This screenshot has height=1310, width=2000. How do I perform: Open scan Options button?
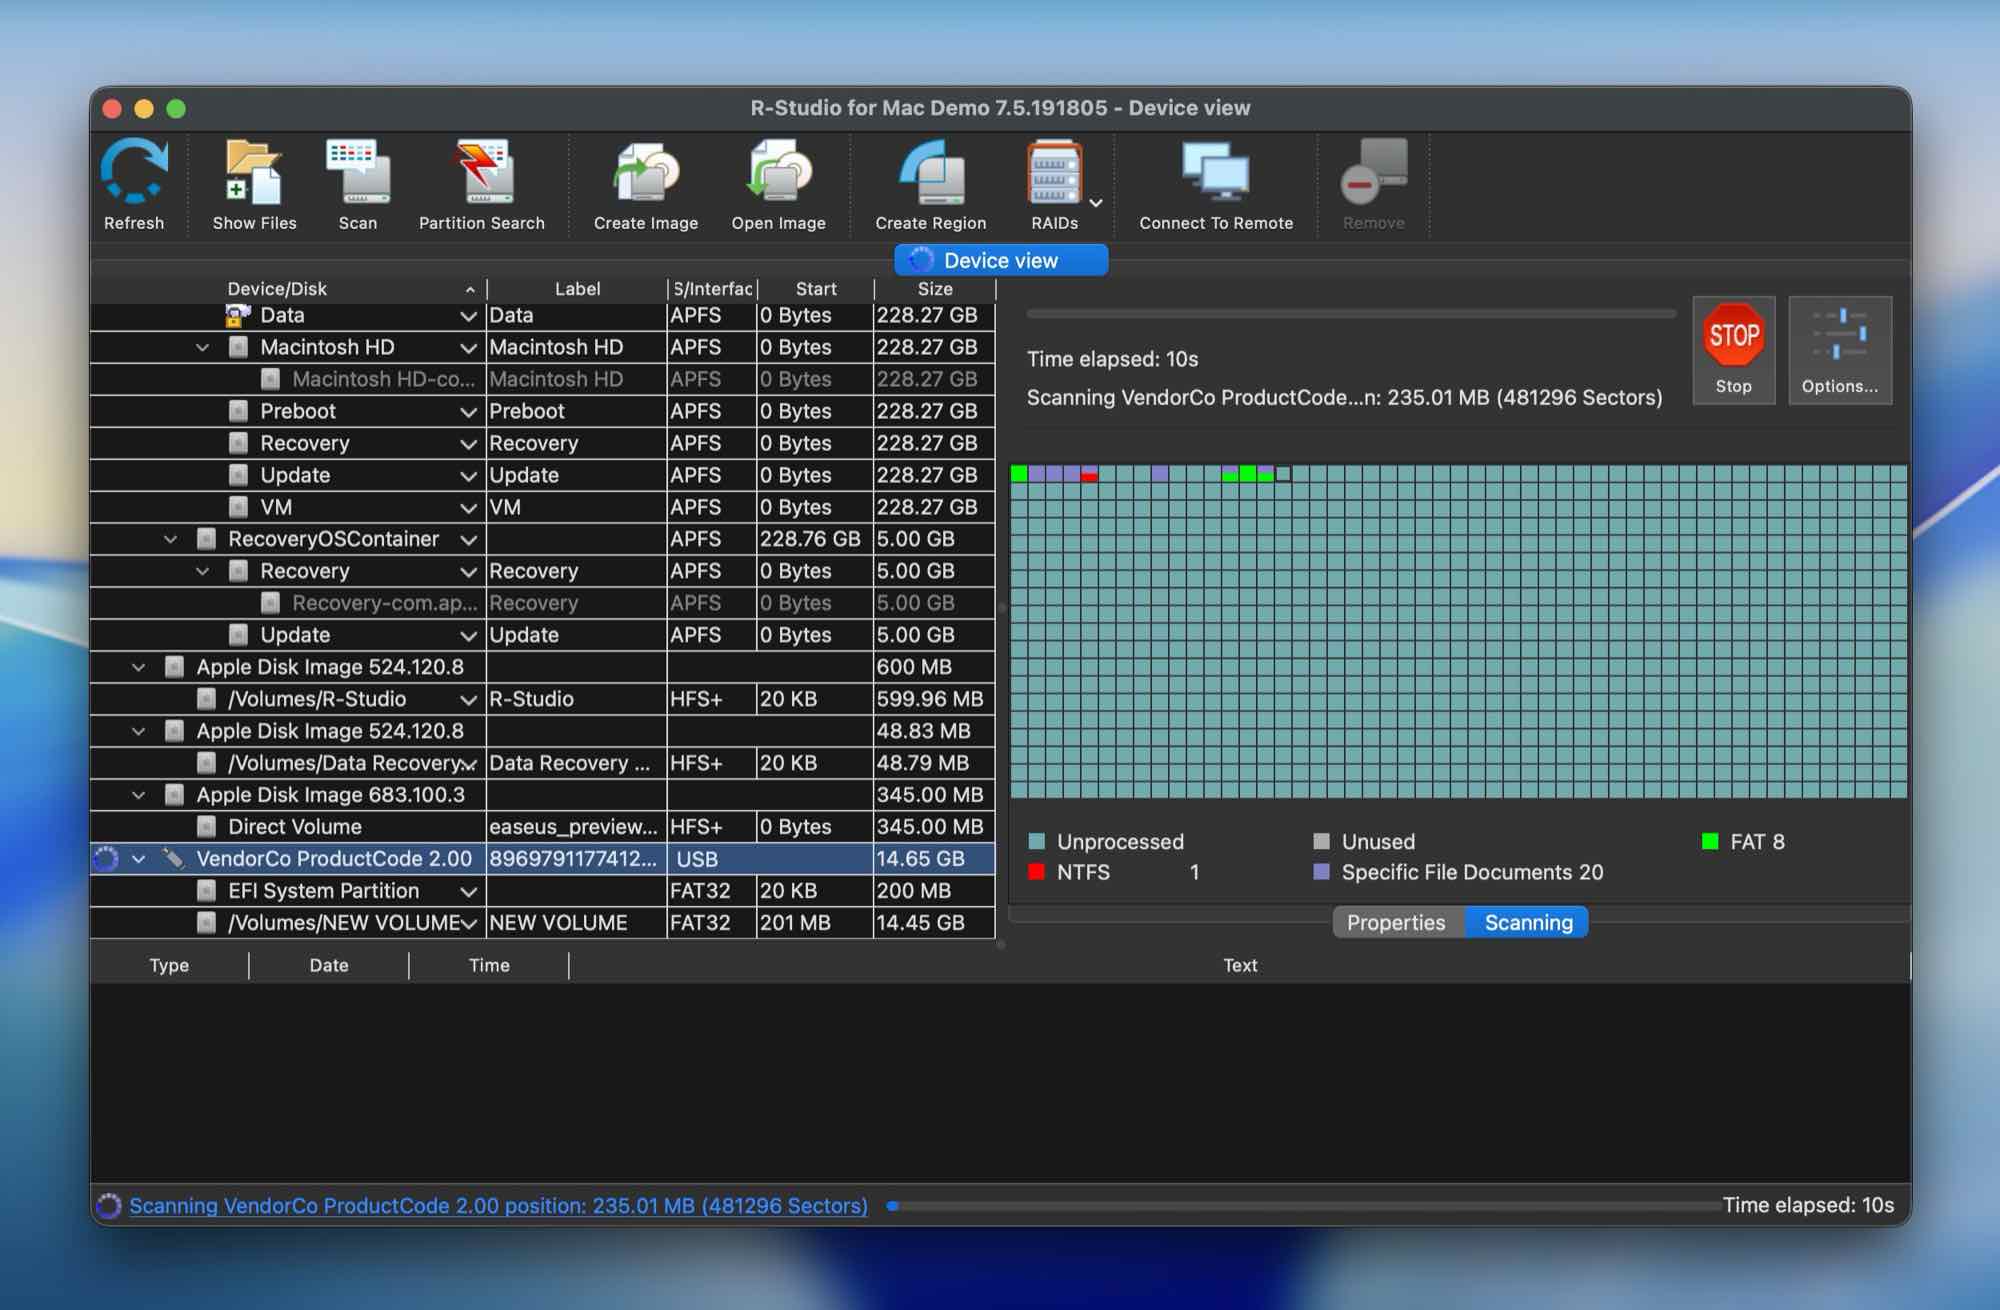pos(1840,350)
